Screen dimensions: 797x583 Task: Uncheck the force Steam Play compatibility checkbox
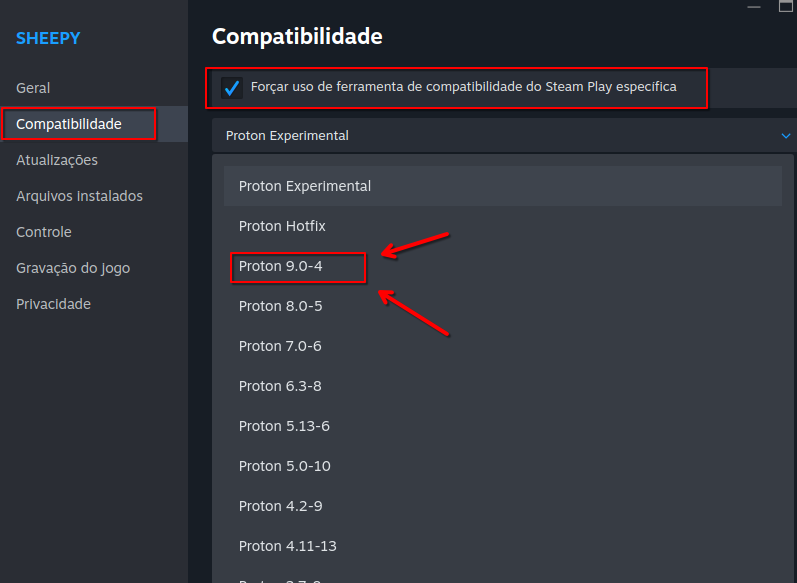point(232,88)
